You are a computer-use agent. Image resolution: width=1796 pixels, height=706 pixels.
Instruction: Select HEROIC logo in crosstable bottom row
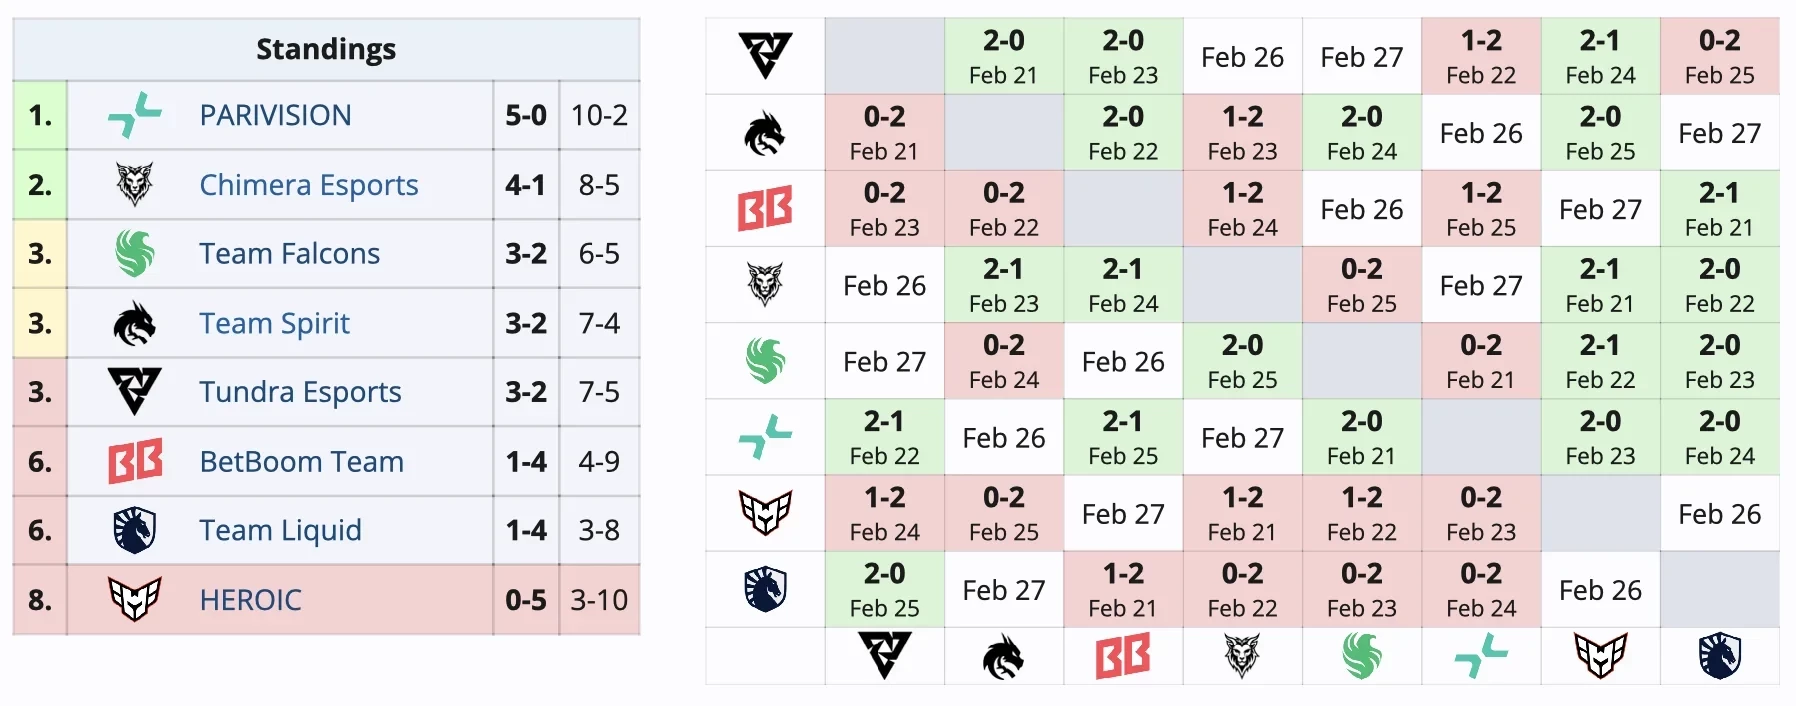(1600, 657)
